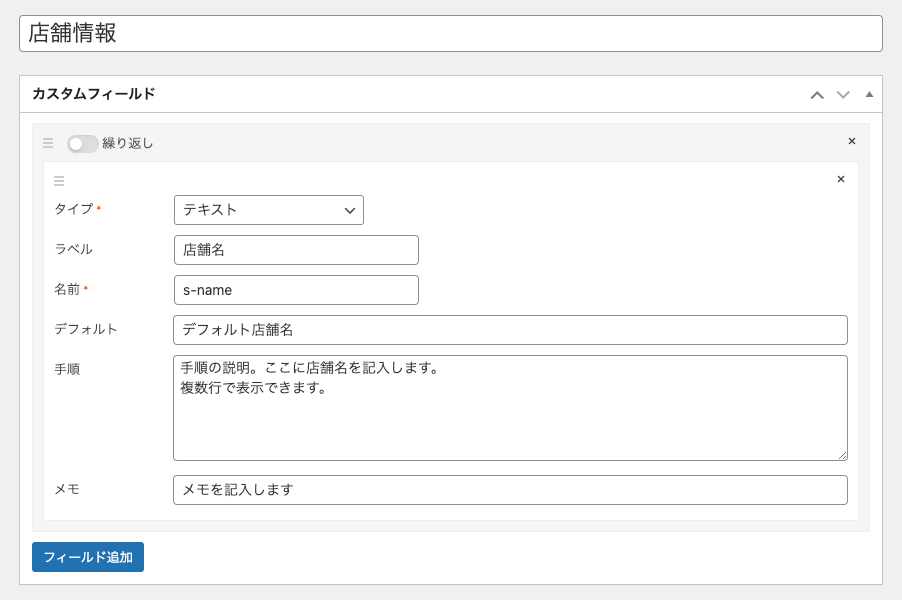Viewport: 902px width, 600px height.
Task: Move カスタムフィールド panel up with arrow
Action: pyautogui.click(x=817, y=95)
